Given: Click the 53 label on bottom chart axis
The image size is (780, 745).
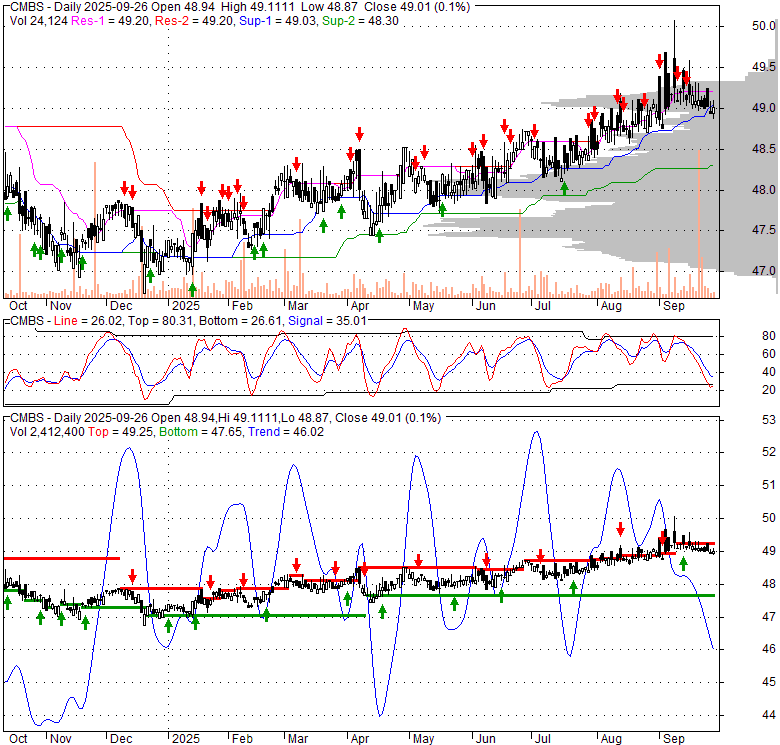Looking at the screenshot, I should pos(769,420).
